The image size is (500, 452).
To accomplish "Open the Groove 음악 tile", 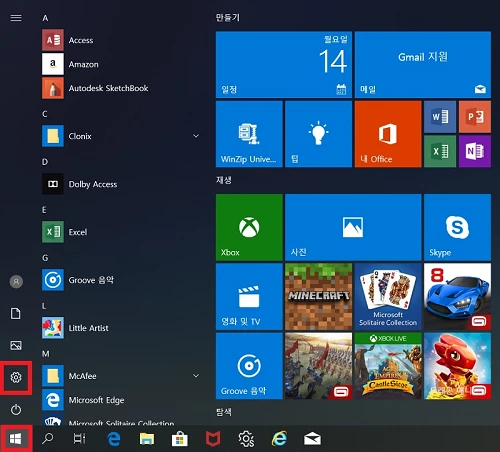I will tap(249, 366).
